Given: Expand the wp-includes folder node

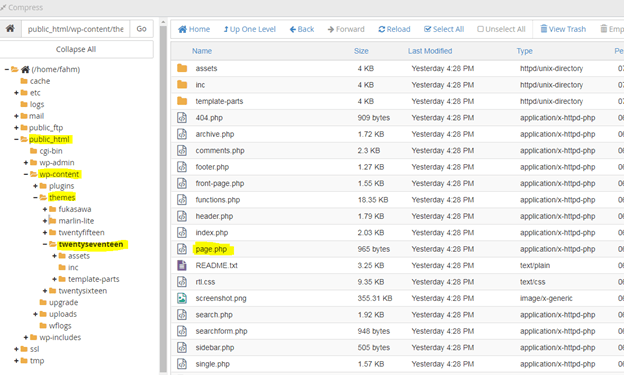Looking at the screenshot, I should coord(26,337).
